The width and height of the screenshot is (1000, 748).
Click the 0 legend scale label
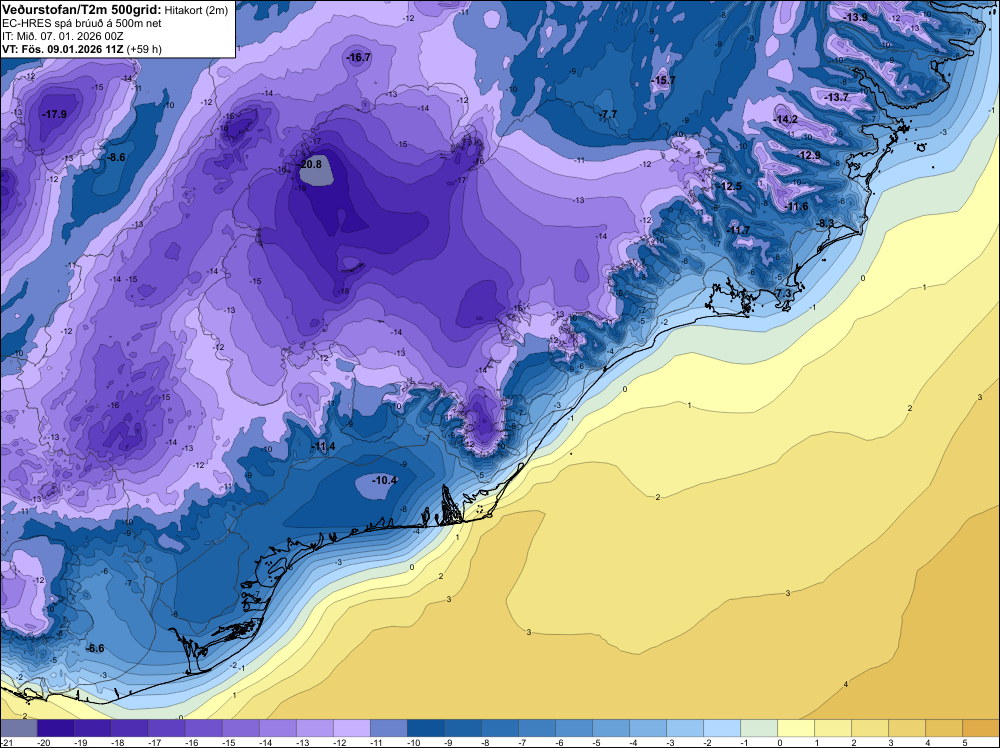coord(779,742)
